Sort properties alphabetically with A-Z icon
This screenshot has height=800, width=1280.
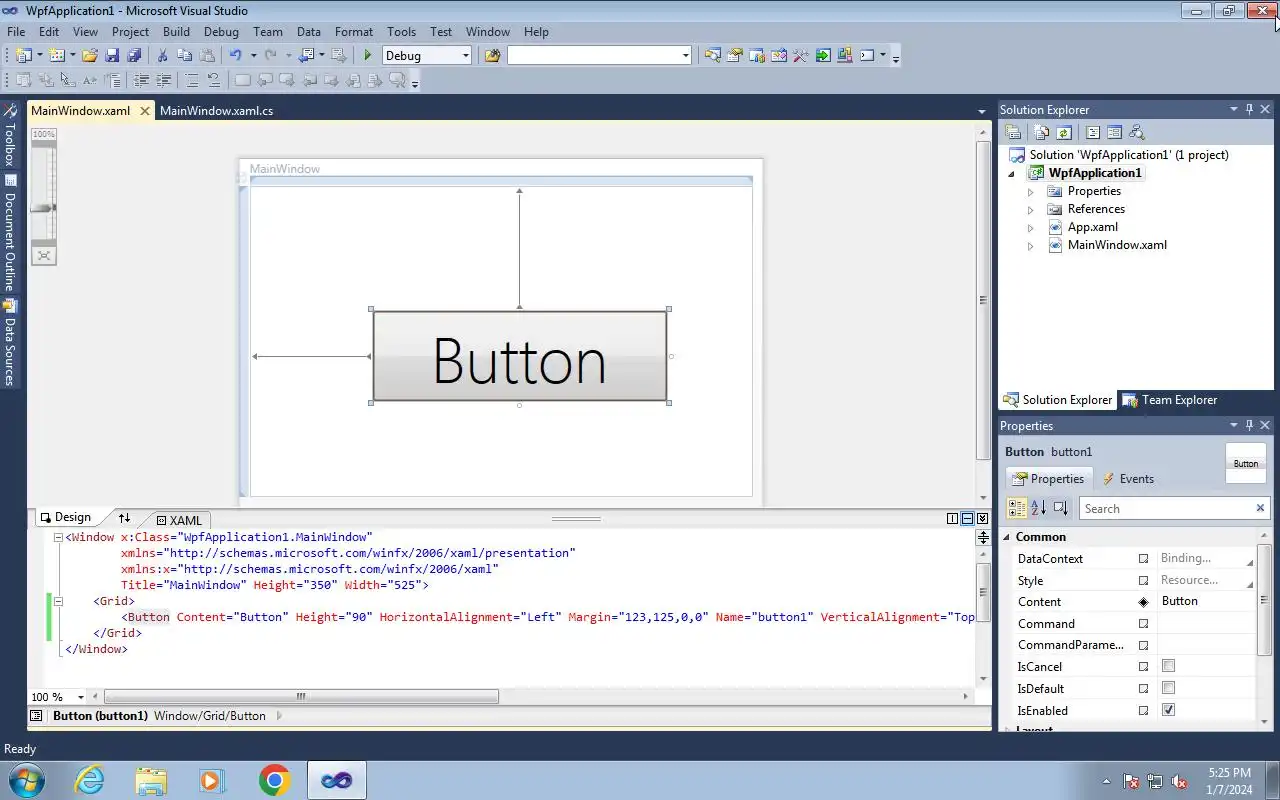point(1038,508)
